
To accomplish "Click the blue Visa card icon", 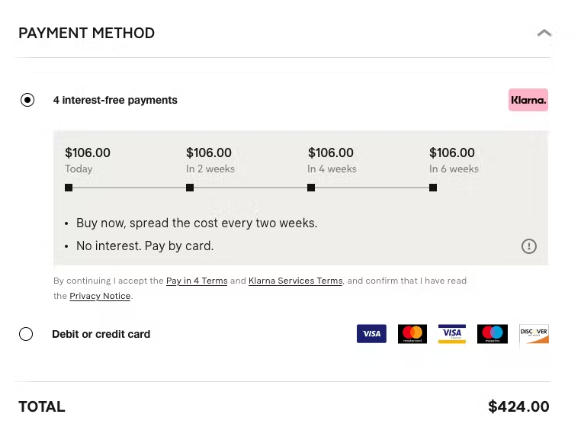I will point(371,334).
